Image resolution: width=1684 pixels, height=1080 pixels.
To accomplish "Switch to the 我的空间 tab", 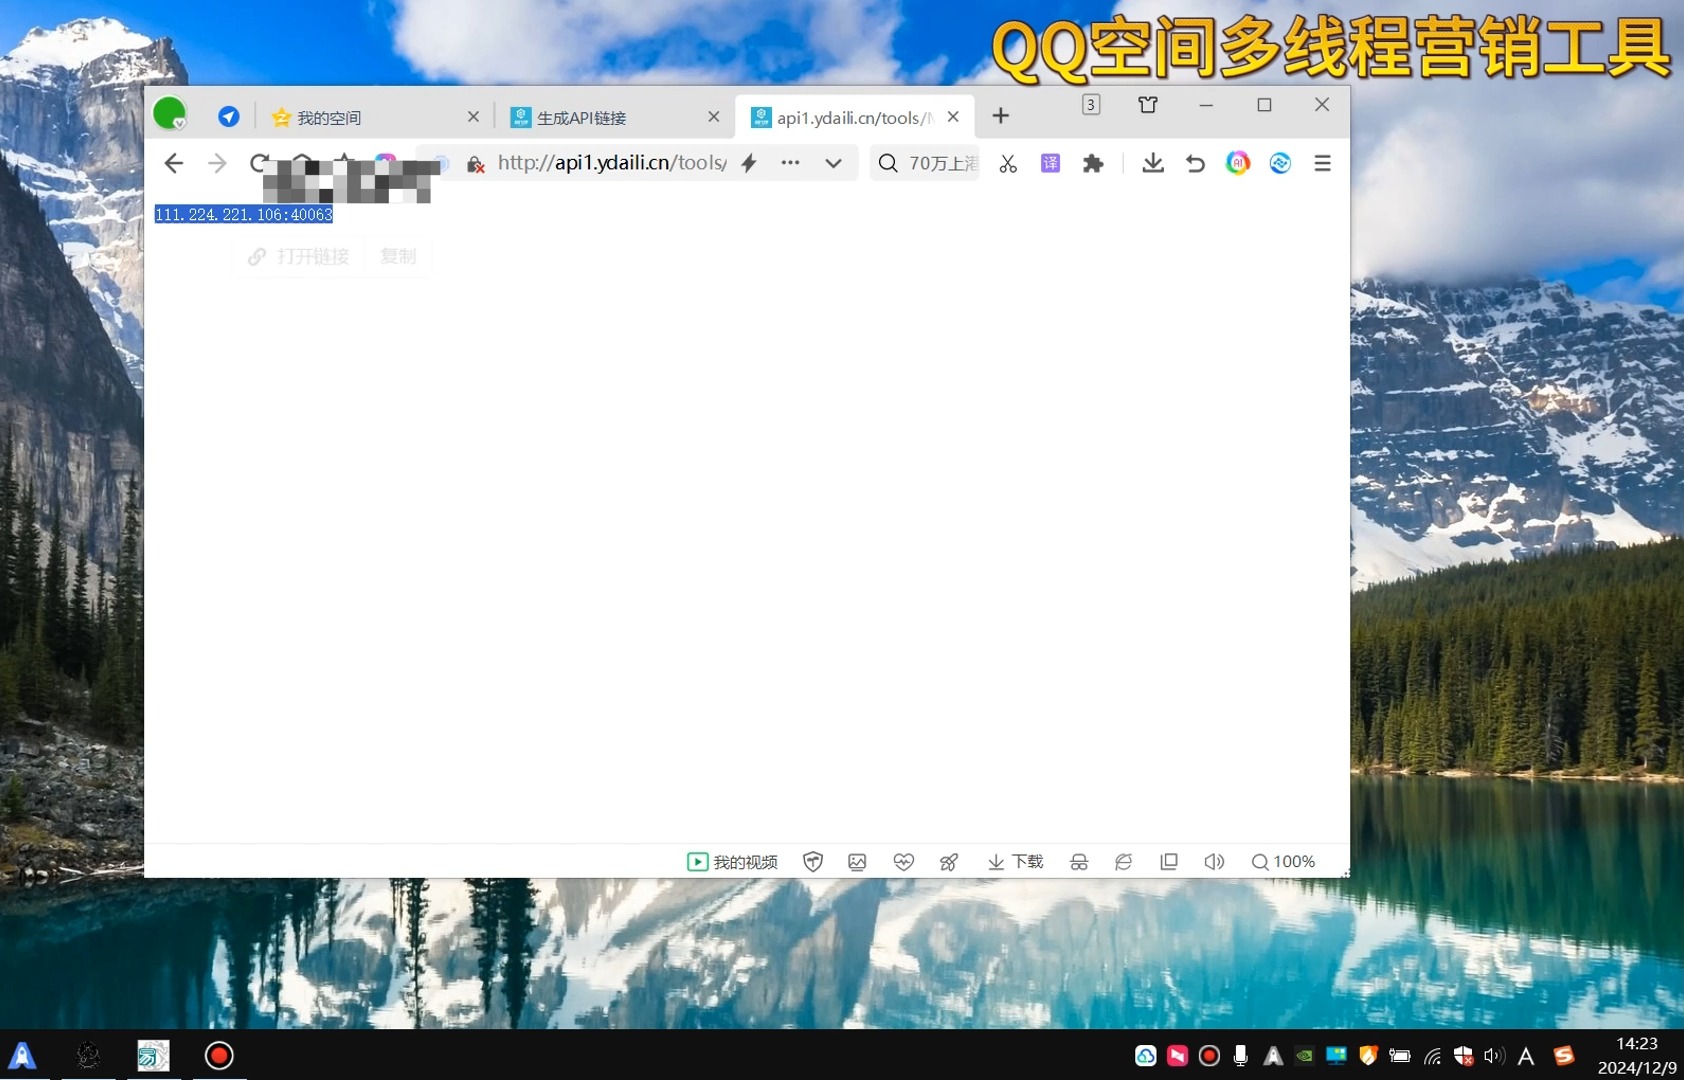I will coord(329,117).
